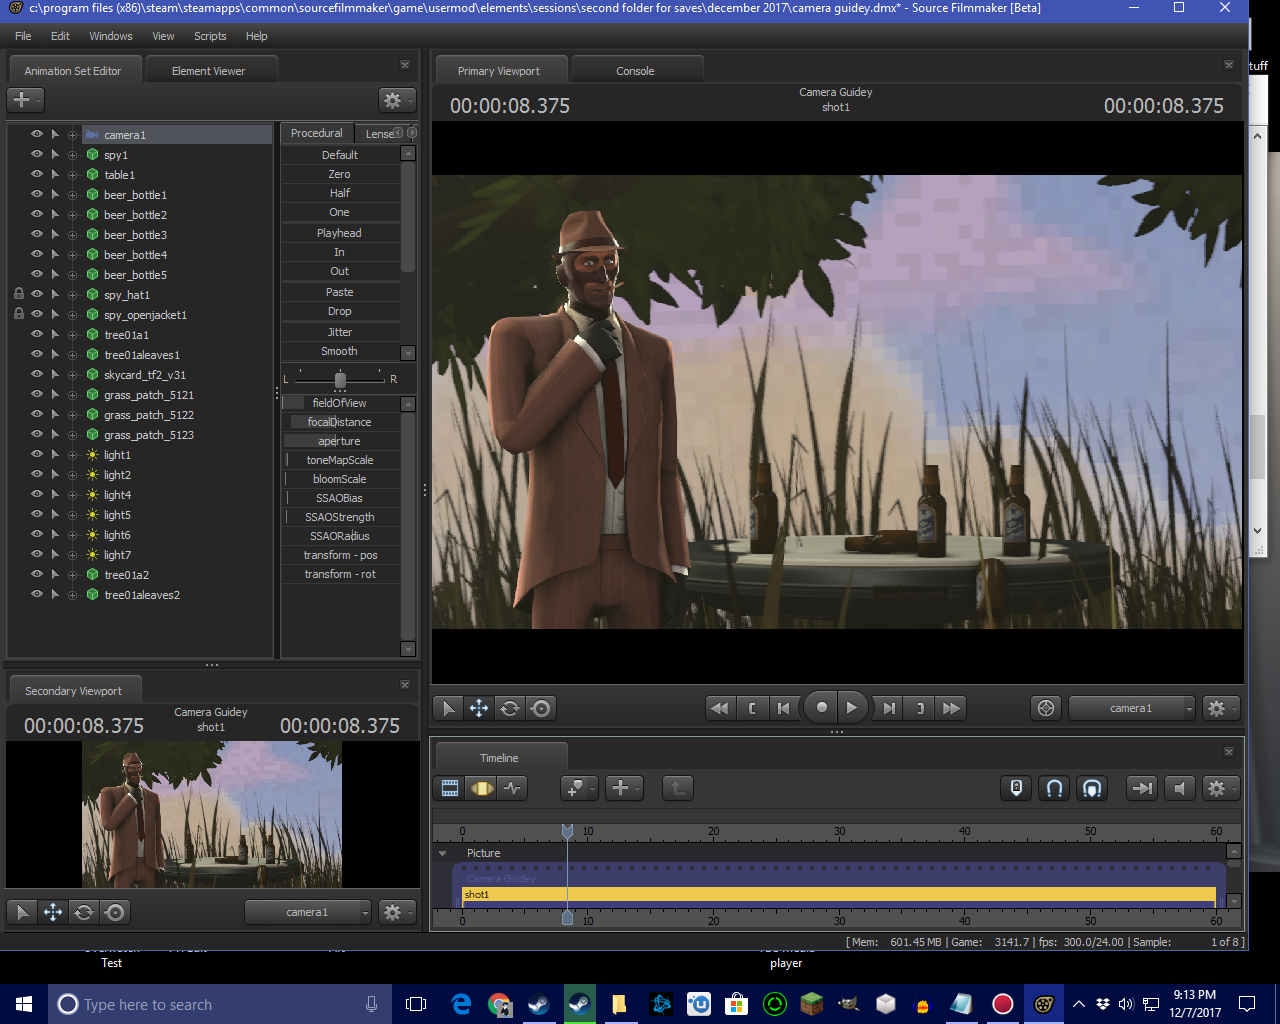The width and height of the screenshot is (1280, 1024).
Task: Open the camera1 dropdown in the Primary Viewport
Action: coord(1132,708)
